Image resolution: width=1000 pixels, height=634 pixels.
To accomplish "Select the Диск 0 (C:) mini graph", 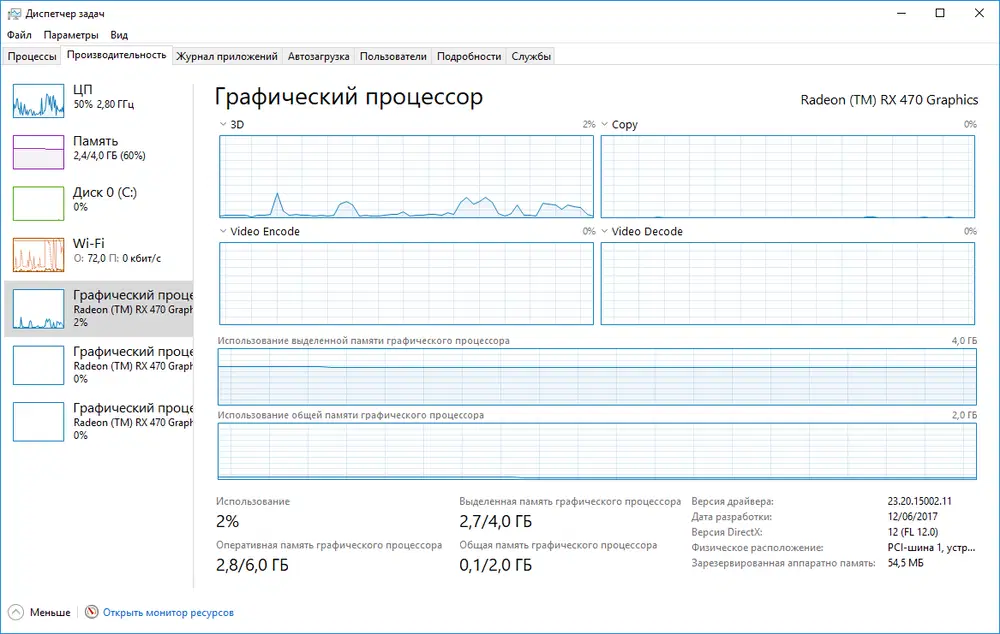I will (x=38, y=203).
